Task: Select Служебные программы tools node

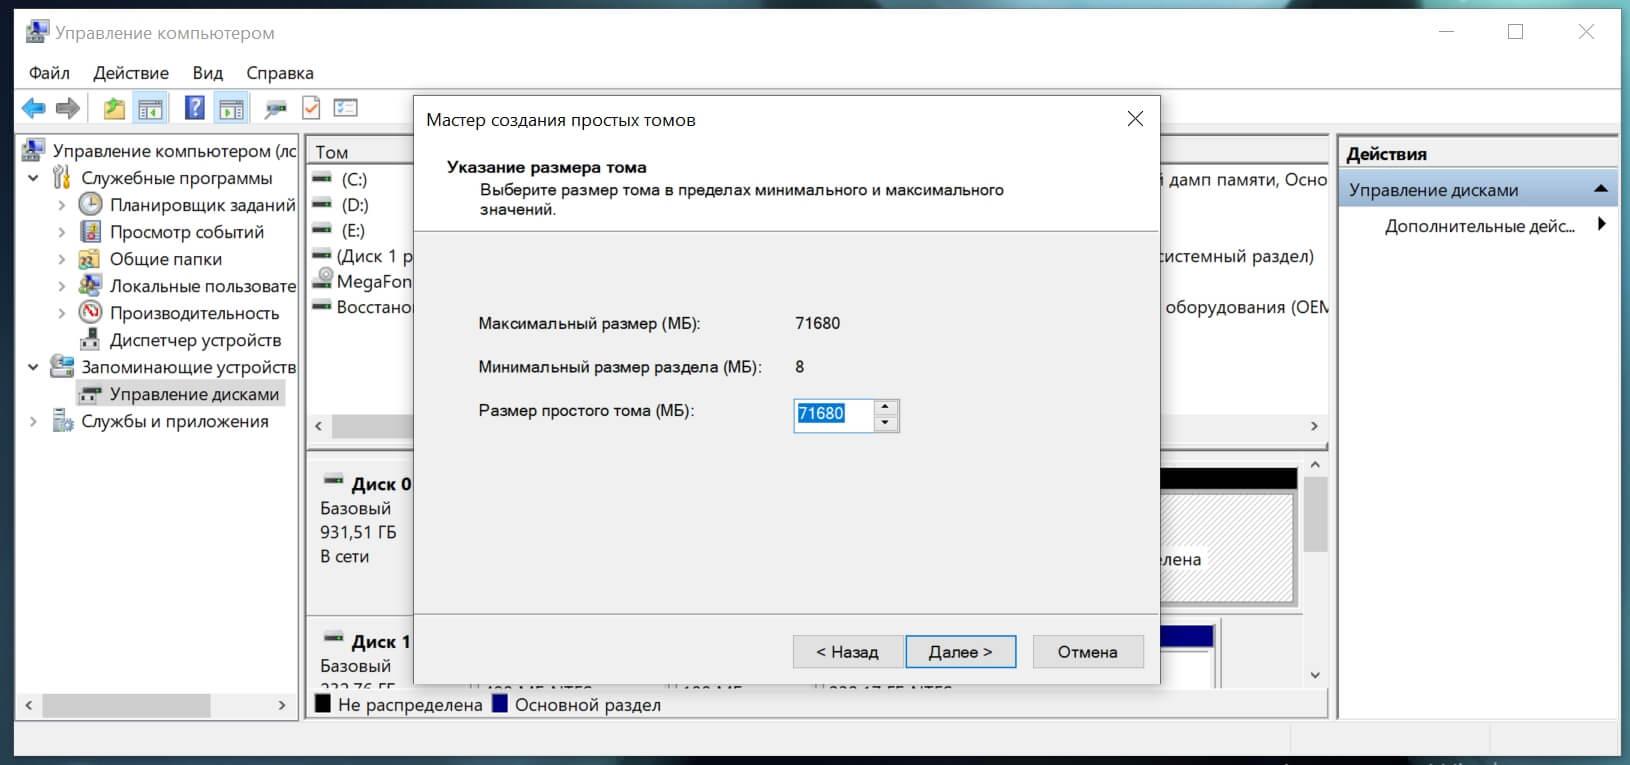Action: (x=162, y=178)
